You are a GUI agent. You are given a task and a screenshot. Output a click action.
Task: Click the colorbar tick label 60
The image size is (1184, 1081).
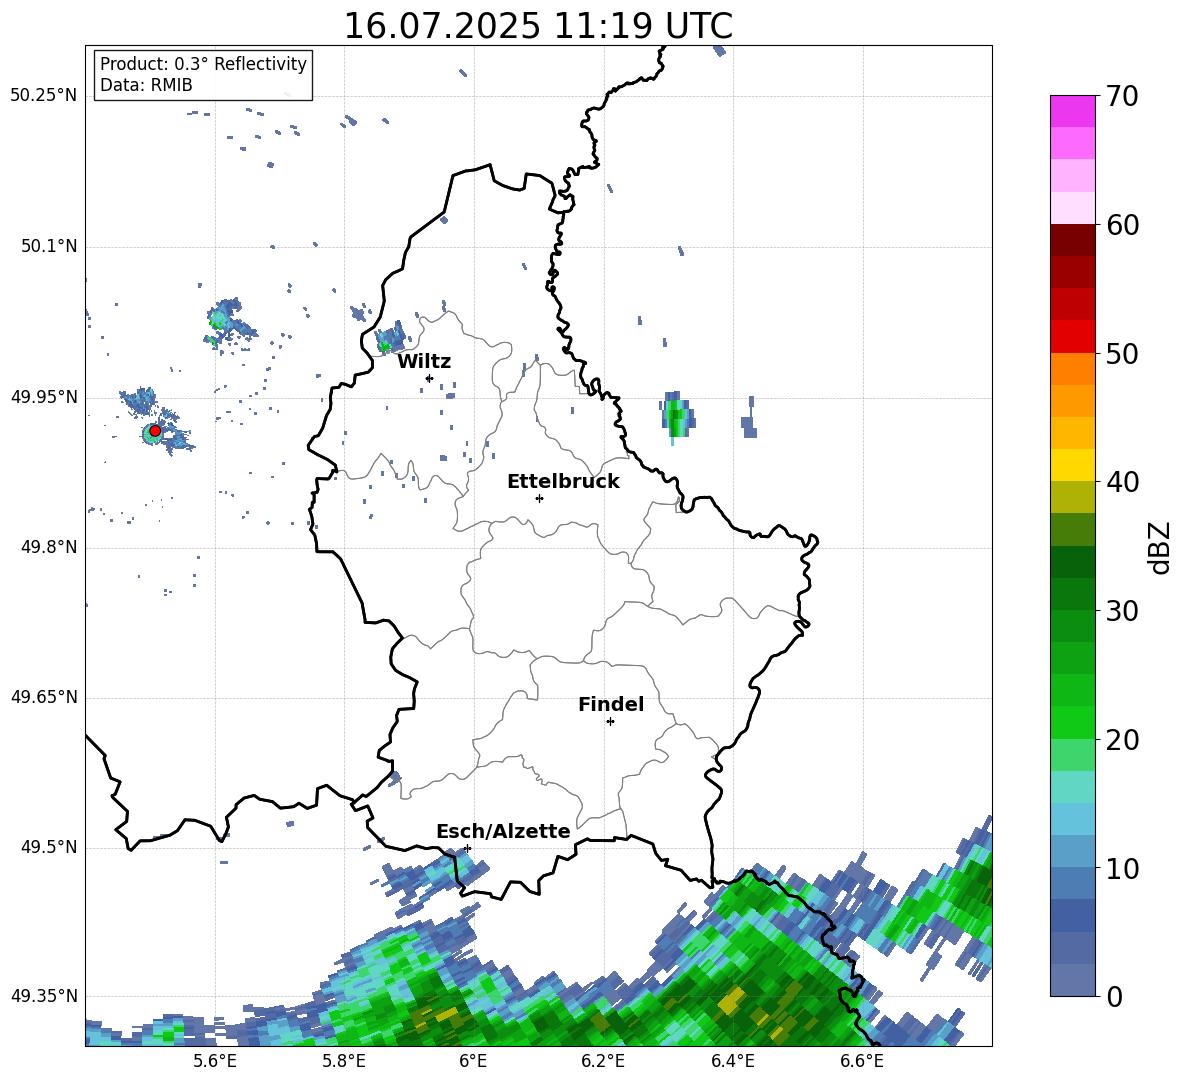point(1122,225)
